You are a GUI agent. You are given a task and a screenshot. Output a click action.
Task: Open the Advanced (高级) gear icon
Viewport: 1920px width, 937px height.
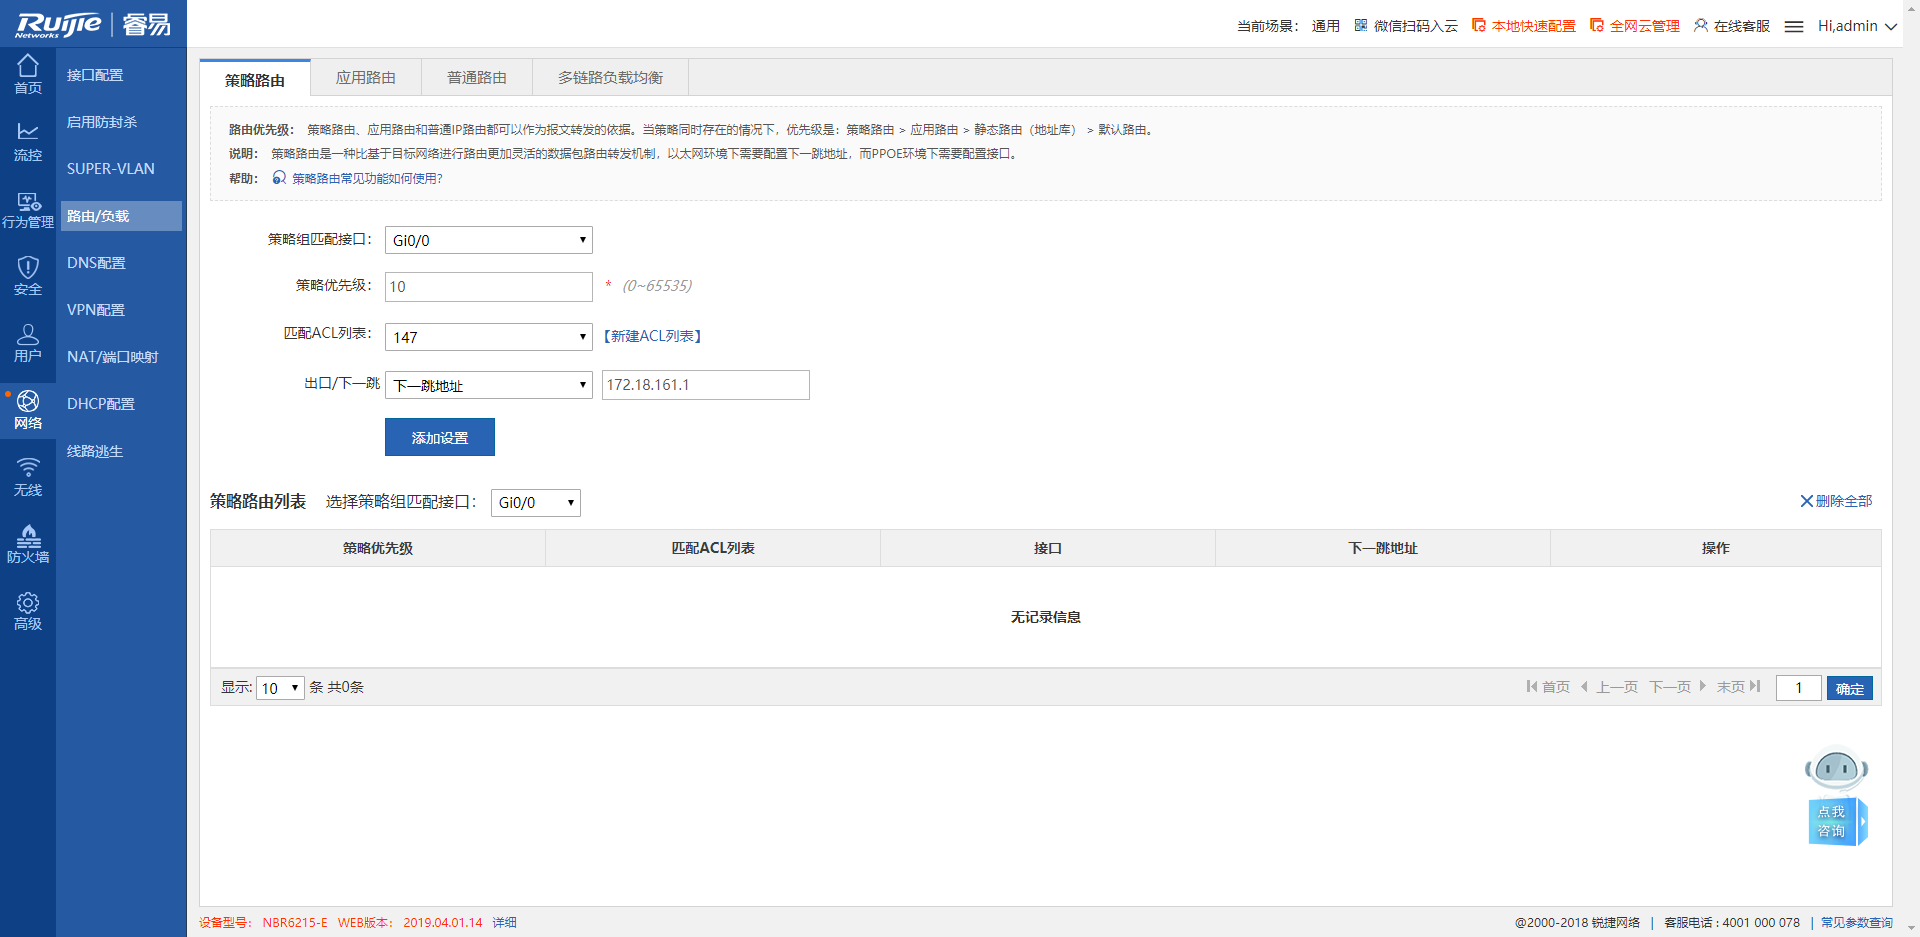point(28,611)
